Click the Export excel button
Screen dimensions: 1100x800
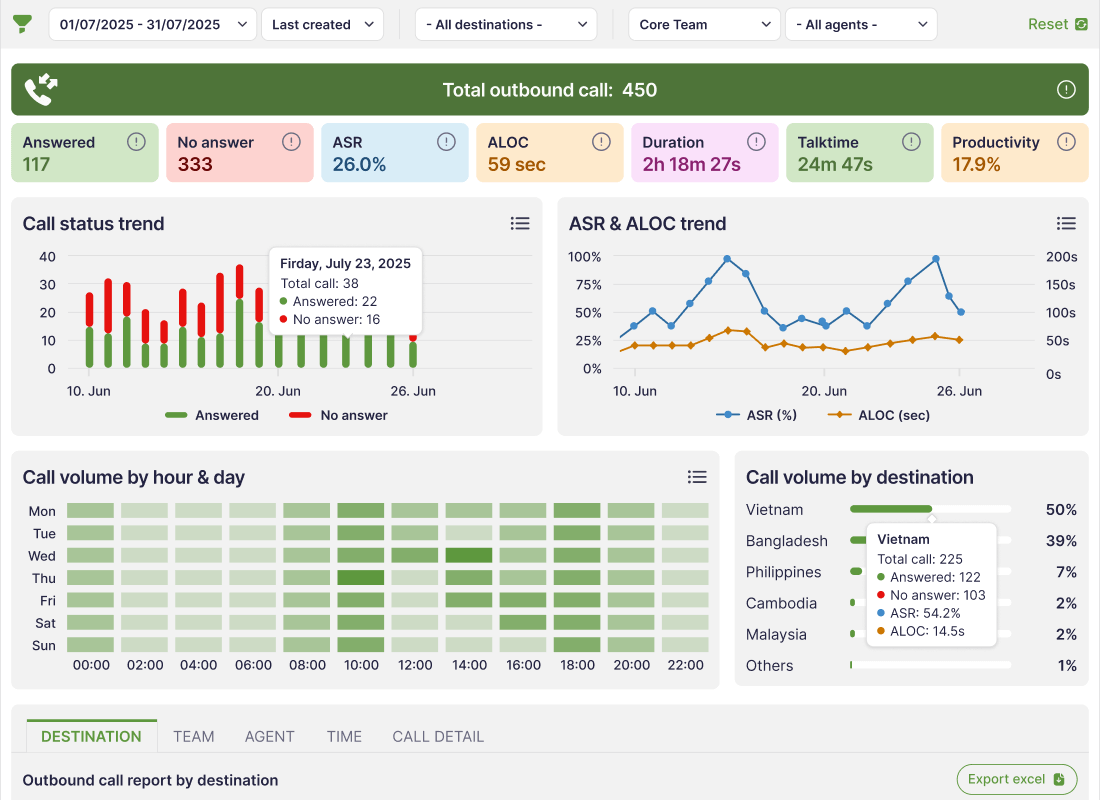click(x=1016, y=779)
